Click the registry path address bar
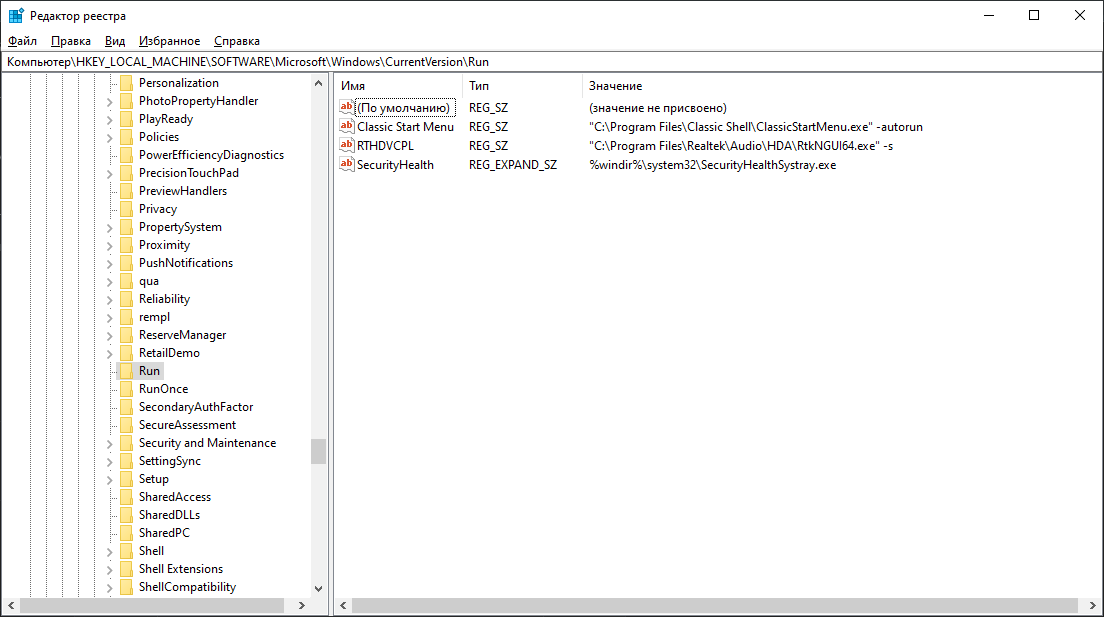 pyautogui.click(x=552, y=62)
